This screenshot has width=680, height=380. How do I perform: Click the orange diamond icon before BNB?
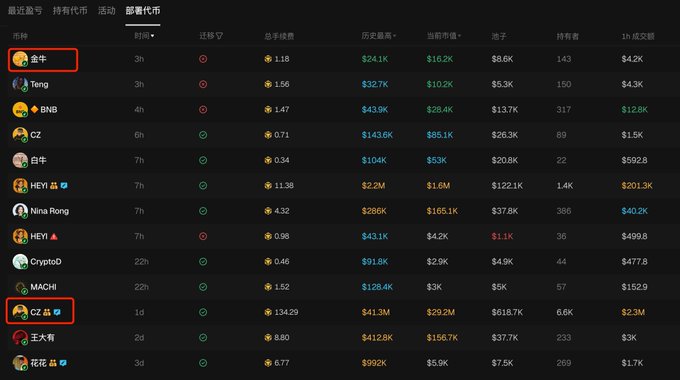coord(34,109)
